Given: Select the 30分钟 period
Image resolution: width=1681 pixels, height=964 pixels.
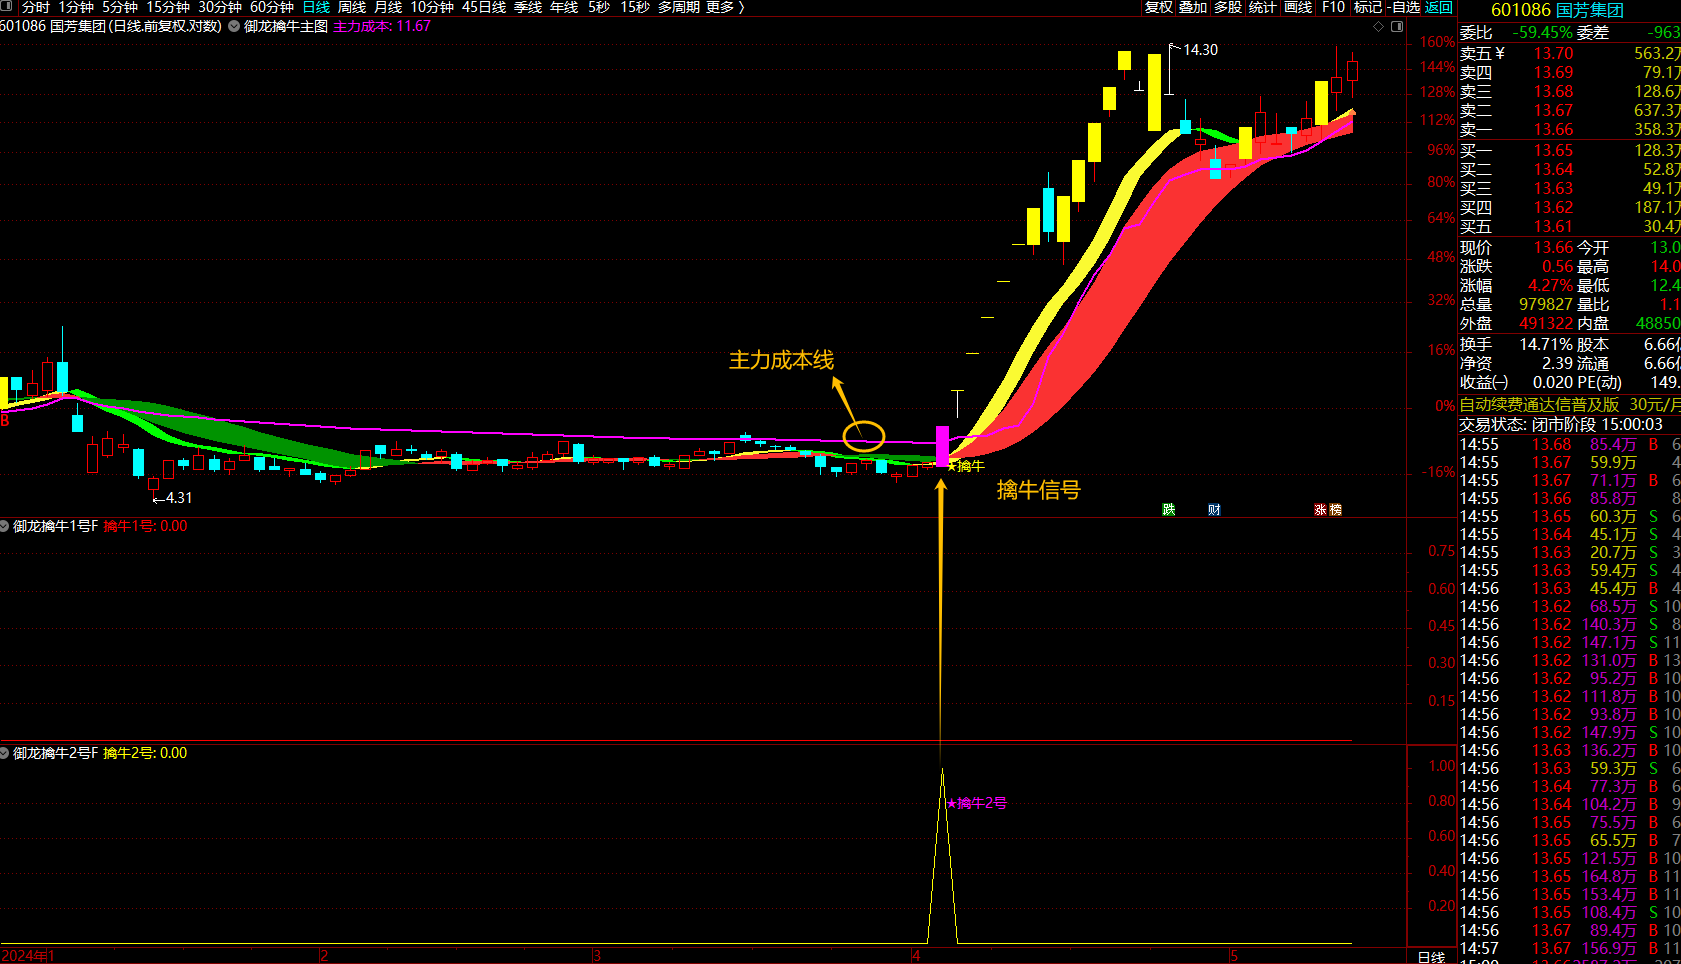Looking at the screenshot, I should 220,7.
